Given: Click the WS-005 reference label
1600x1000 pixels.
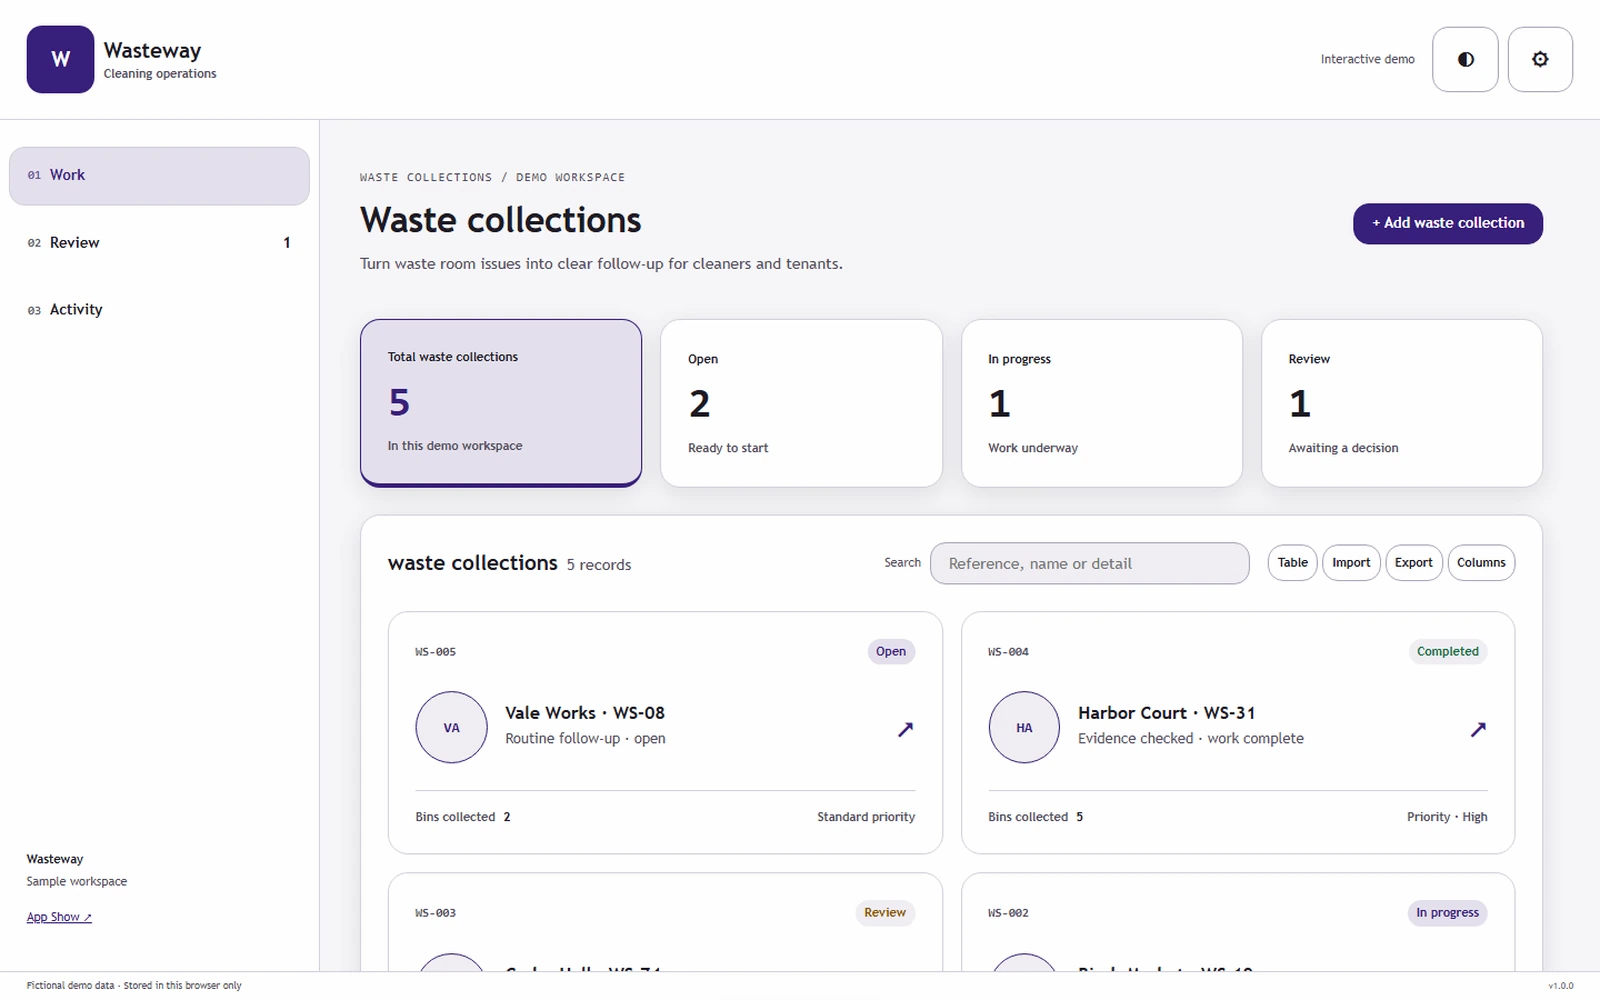Looking at the screenshot, I should pyautogui.click(x=436, y=652).
